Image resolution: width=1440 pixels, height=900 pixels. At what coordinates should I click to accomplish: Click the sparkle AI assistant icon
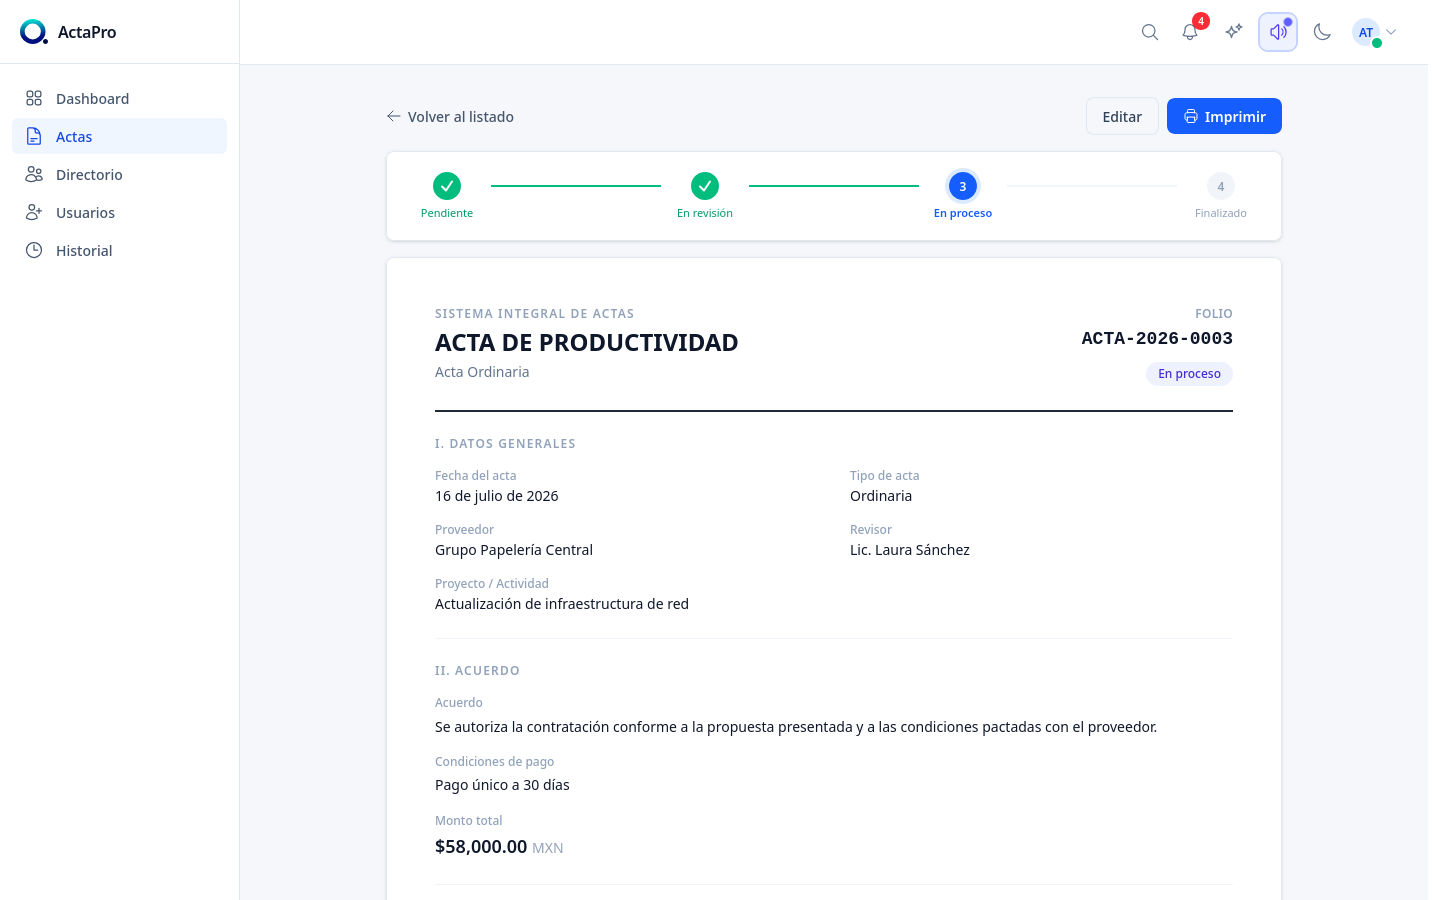(1234, 32)
